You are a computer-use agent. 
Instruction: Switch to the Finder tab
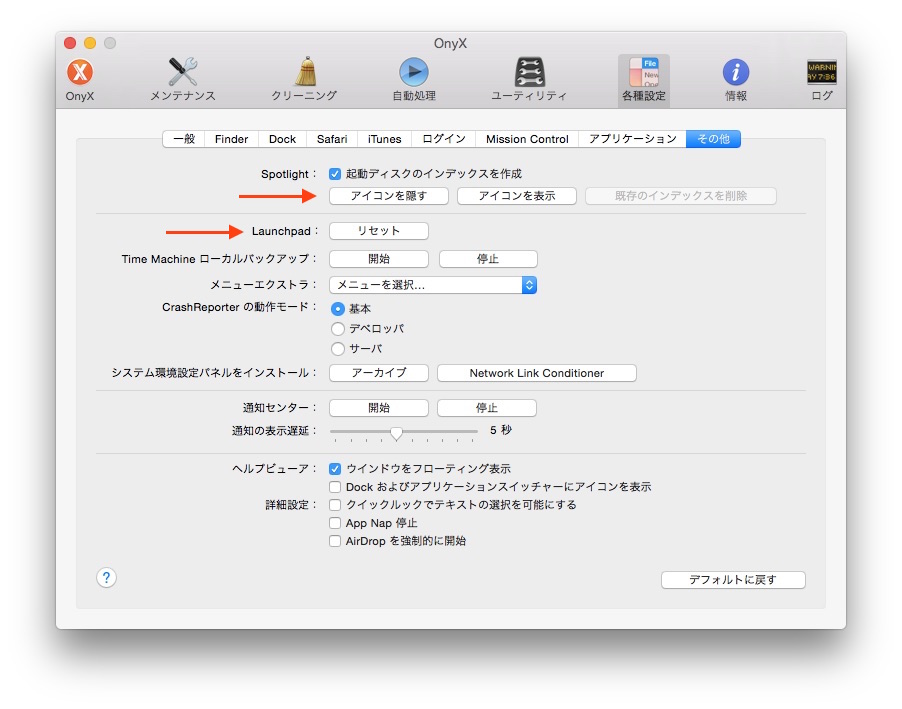(x=231, y=139)
